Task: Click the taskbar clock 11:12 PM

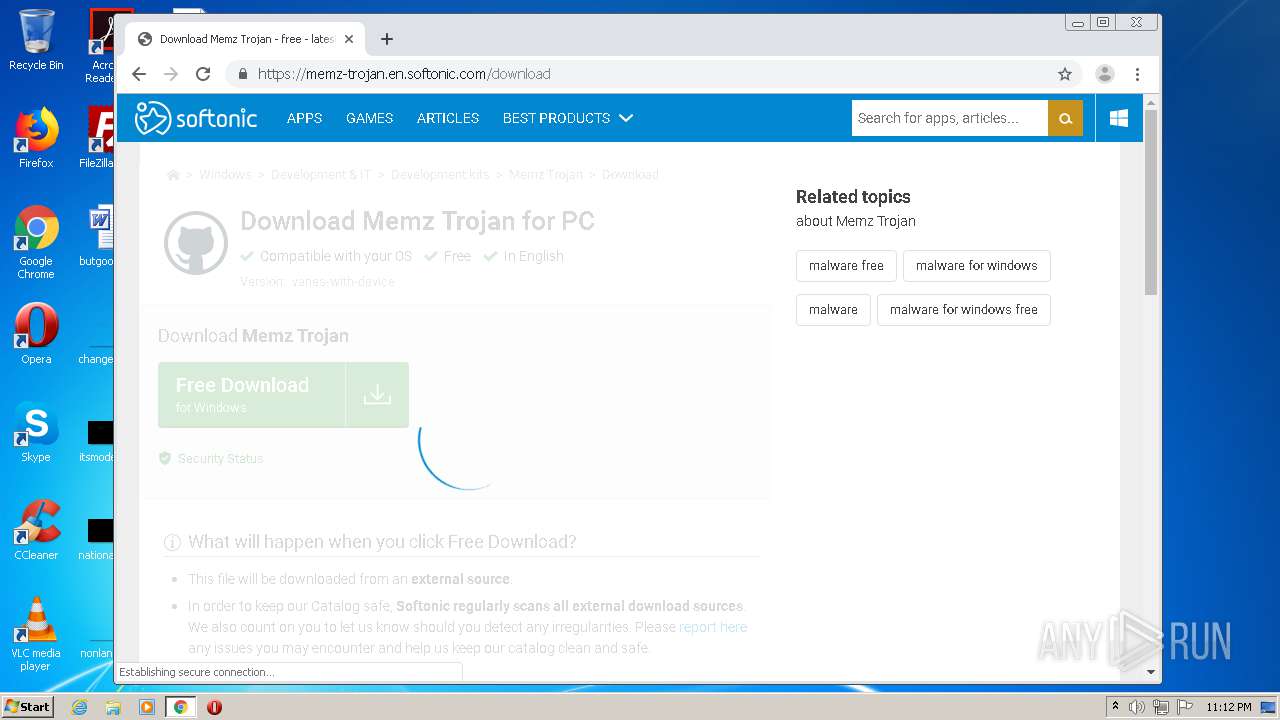Action: (x=1228, y=707)
